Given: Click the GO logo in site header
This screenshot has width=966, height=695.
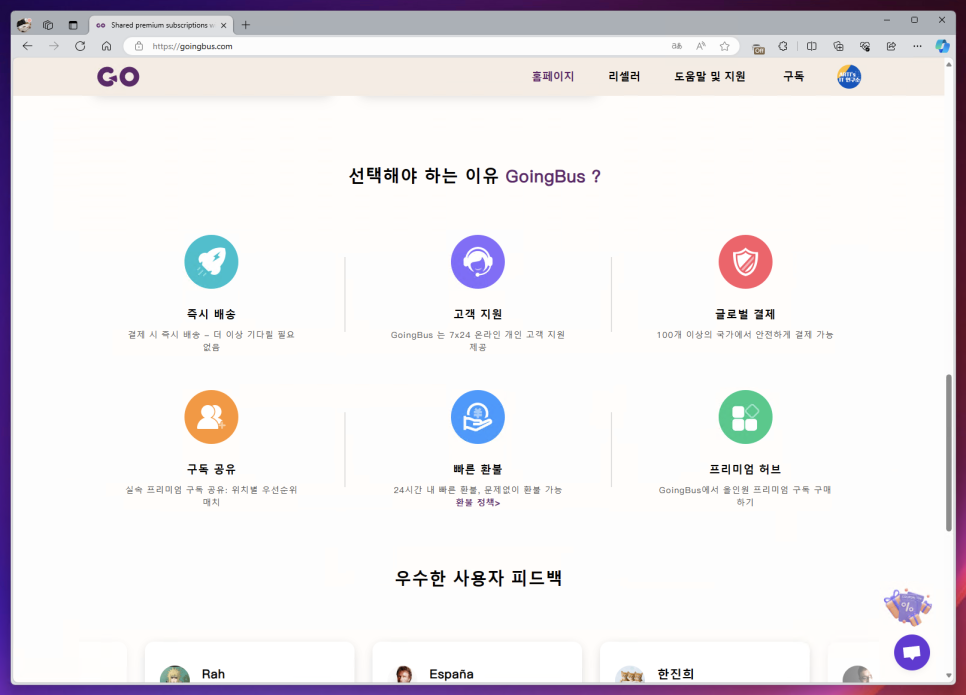Looking at the screenshot, I should pos(118,76).
